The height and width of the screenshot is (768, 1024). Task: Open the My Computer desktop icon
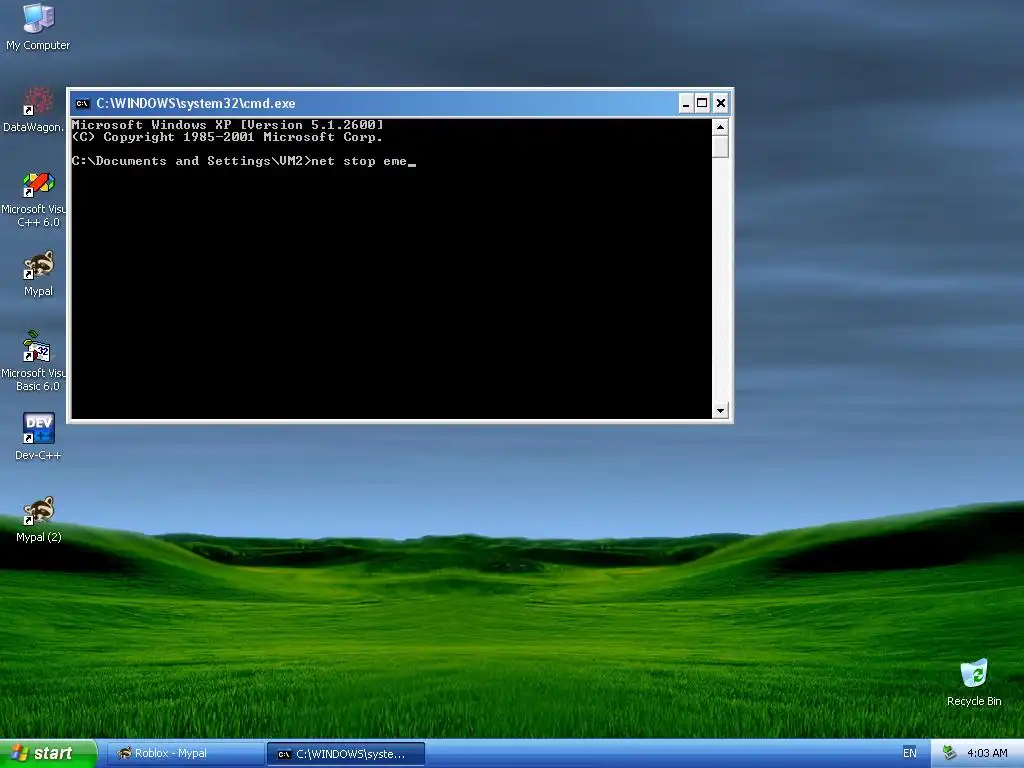coord(38,27)
